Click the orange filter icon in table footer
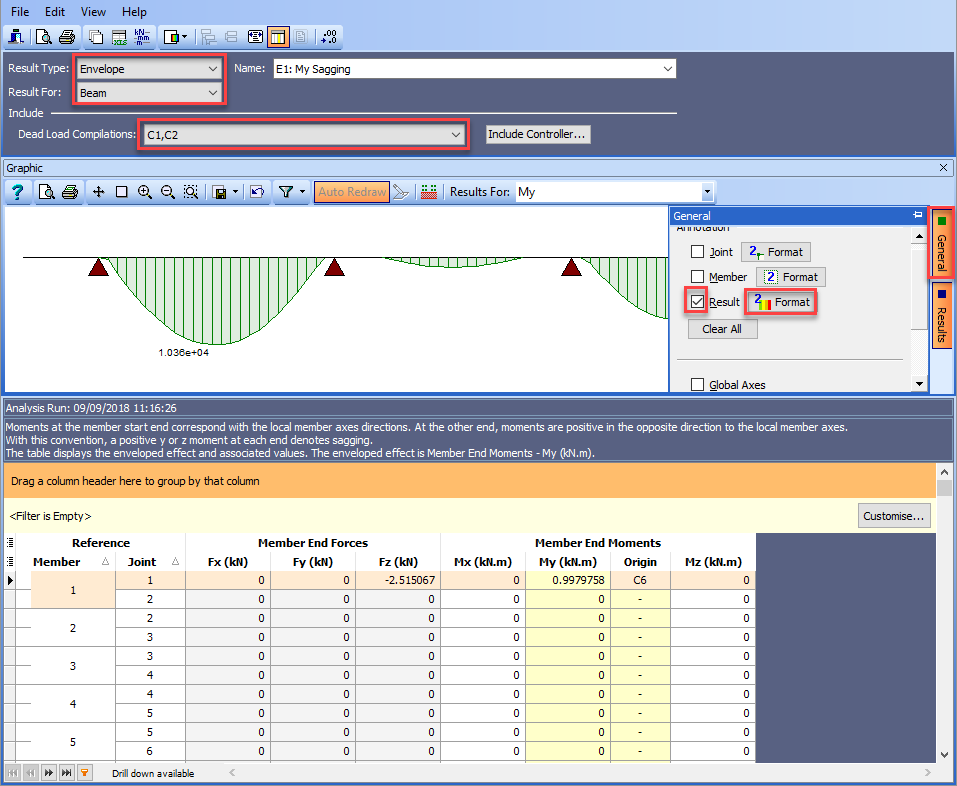This screenshot has width=957, height=786. pyautogui.click(x=85, y=773)
